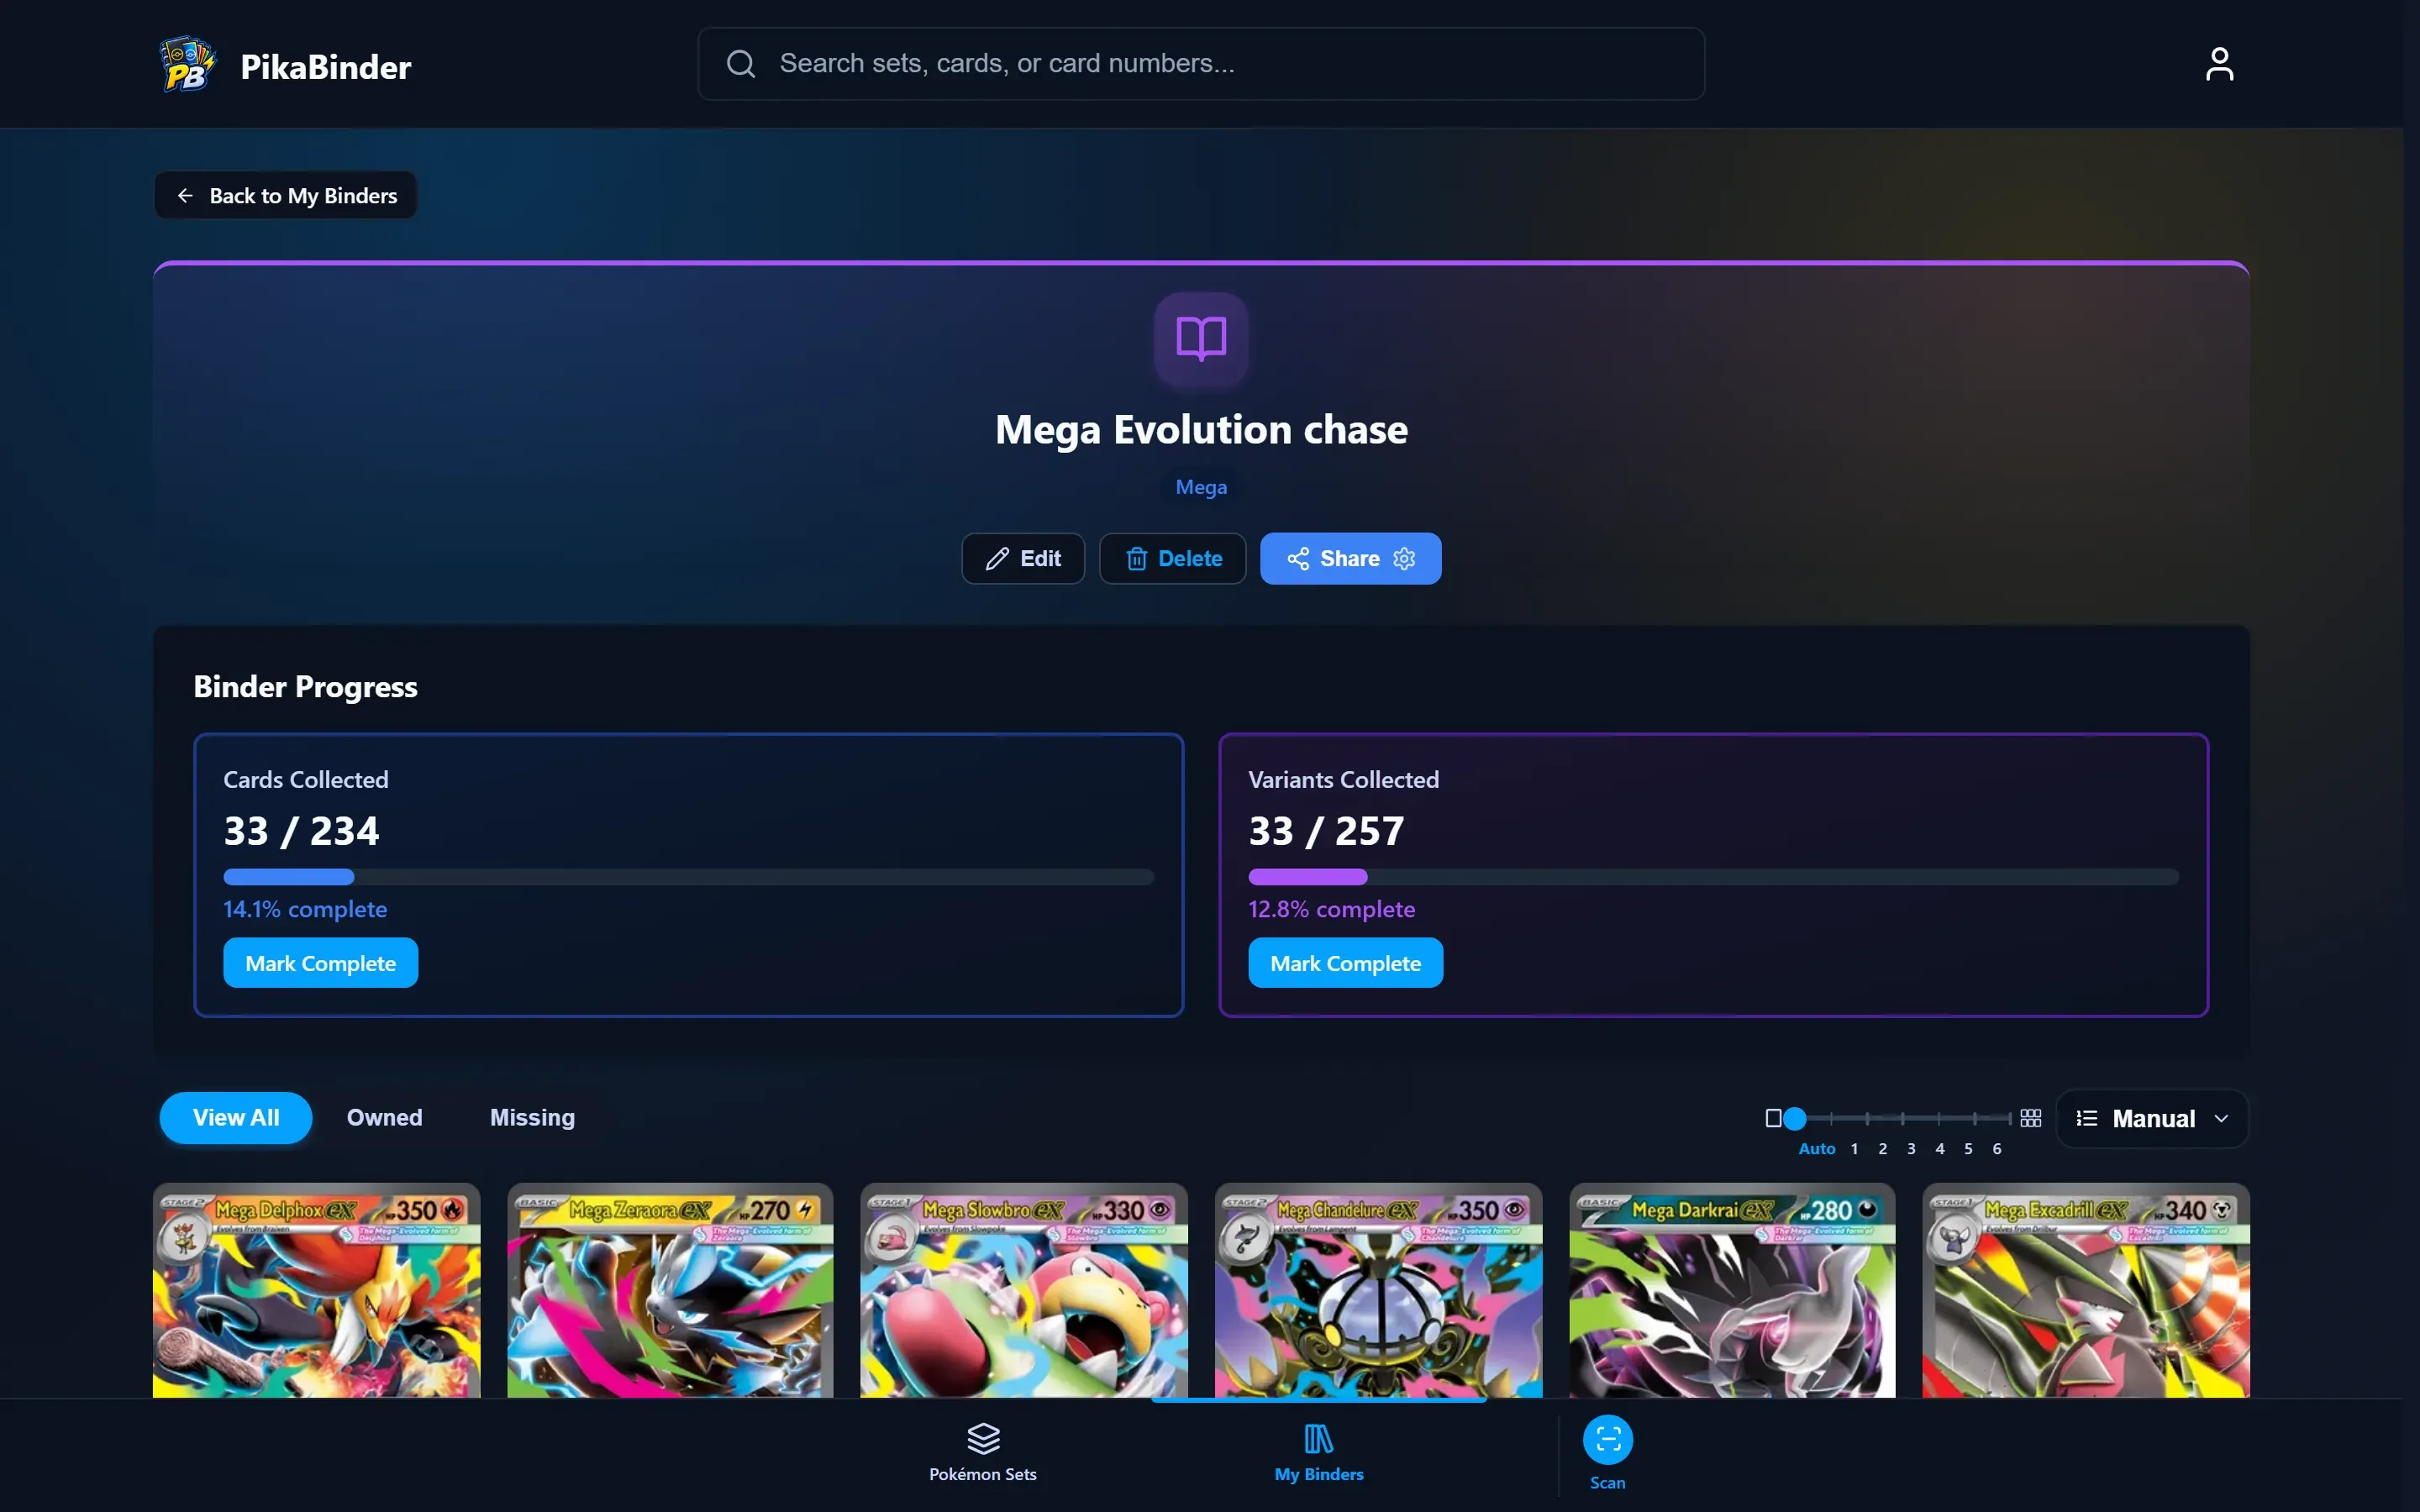Click Back to My Binders button
The height and width of the screenshot is (1512, 2420).
285,195
